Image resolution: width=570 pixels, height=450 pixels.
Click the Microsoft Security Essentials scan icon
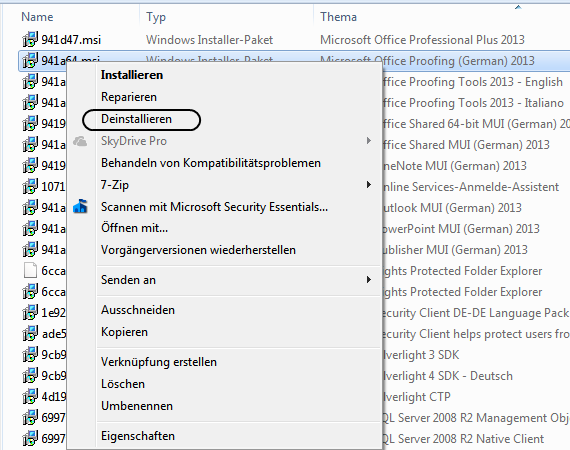(80, 206)
